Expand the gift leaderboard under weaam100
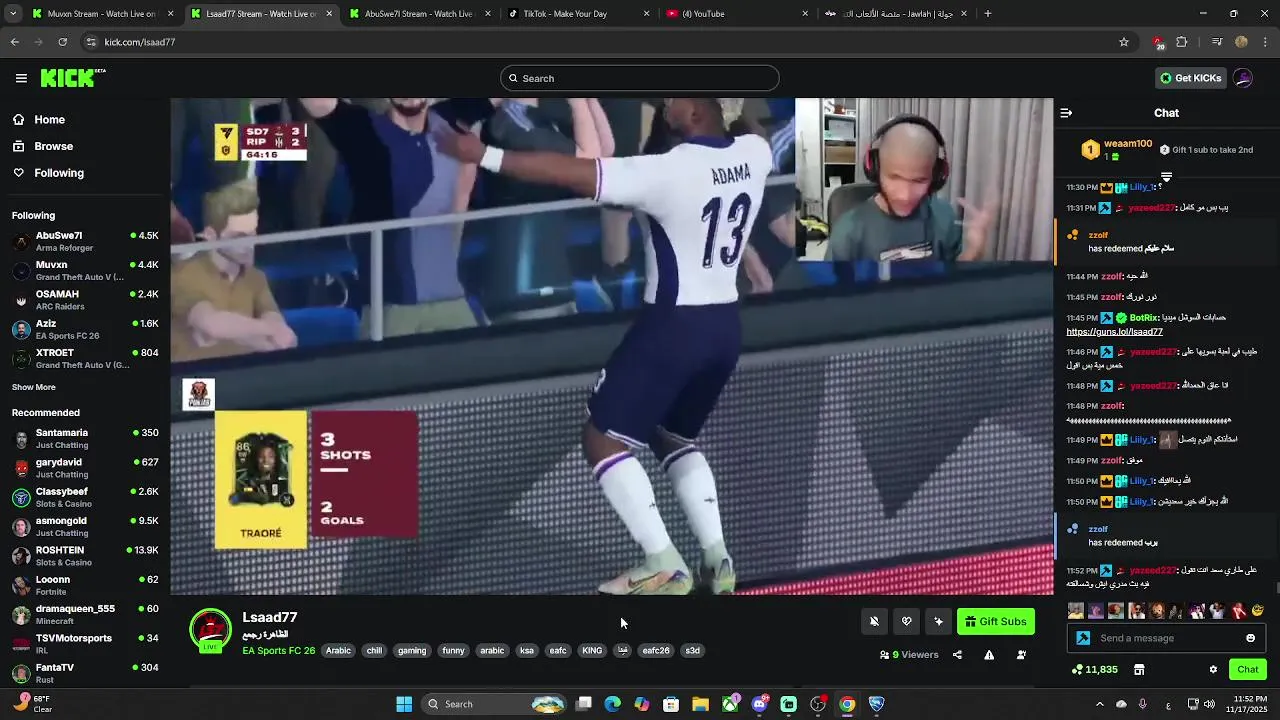Image resolution: width=1280 pixels, height=720 pixels. 1166,177
